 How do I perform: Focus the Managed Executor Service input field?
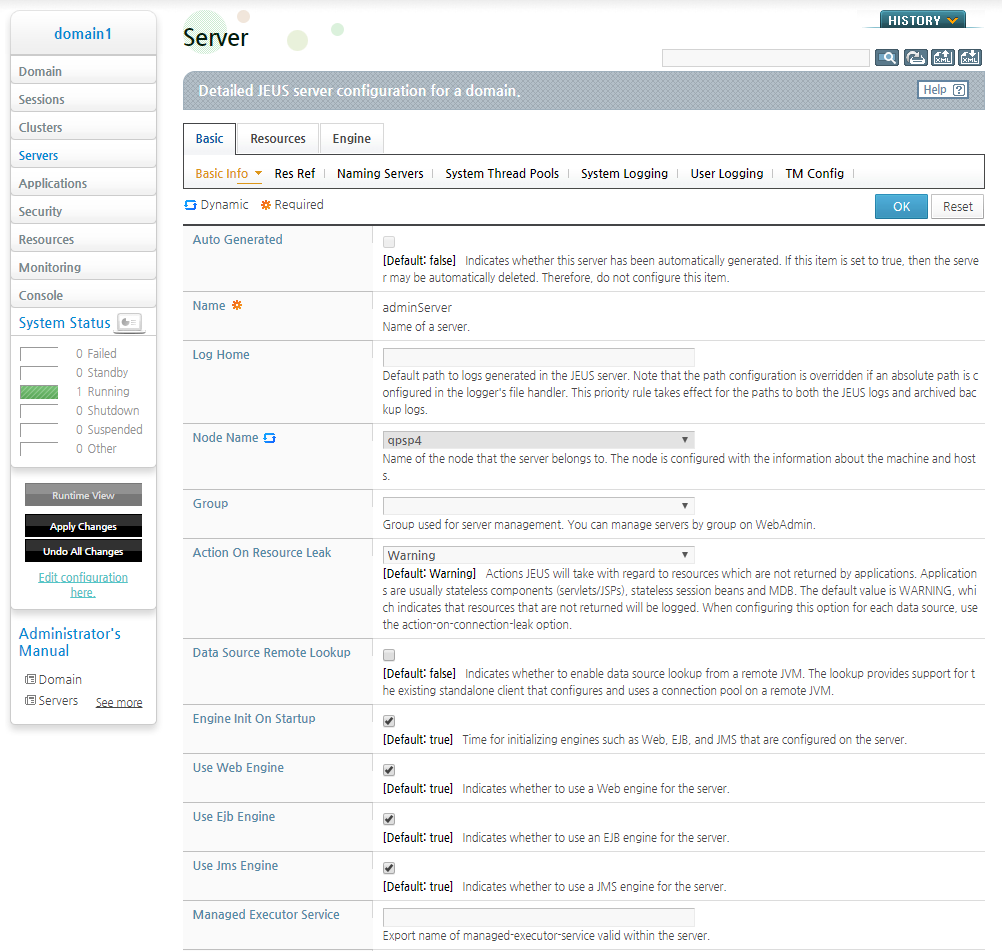(538, 917)
